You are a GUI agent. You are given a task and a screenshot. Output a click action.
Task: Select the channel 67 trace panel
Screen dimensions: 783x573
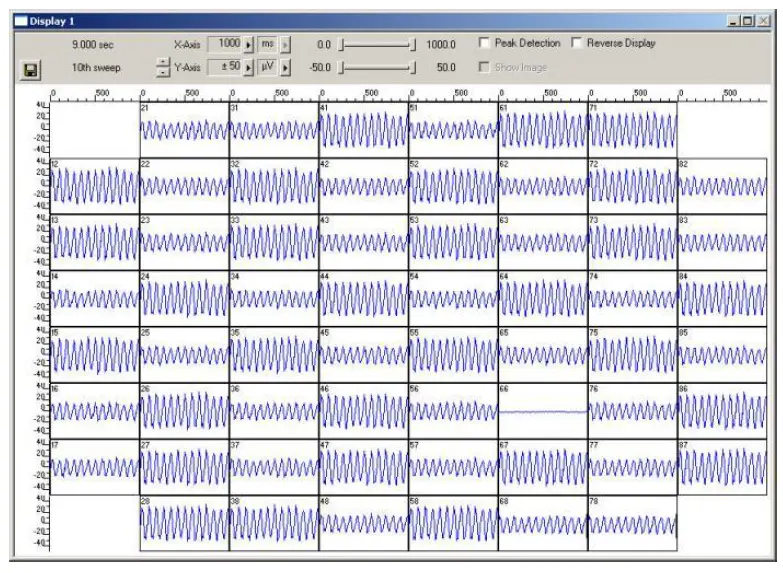tap(543, 467)
